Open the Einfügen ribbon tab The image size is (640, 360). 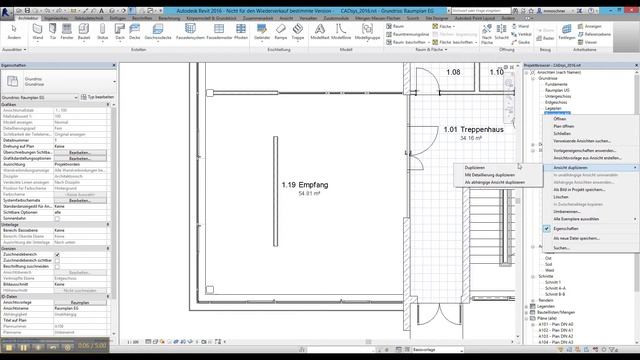point(118,18)
